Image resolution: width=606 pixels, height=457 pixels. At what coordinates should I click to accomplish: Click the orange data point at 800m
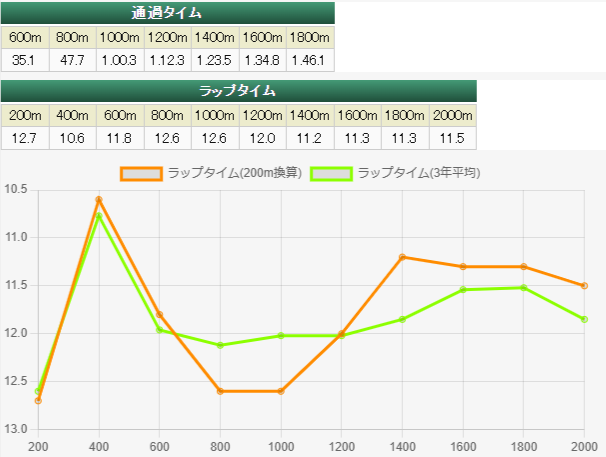[220, 391]
